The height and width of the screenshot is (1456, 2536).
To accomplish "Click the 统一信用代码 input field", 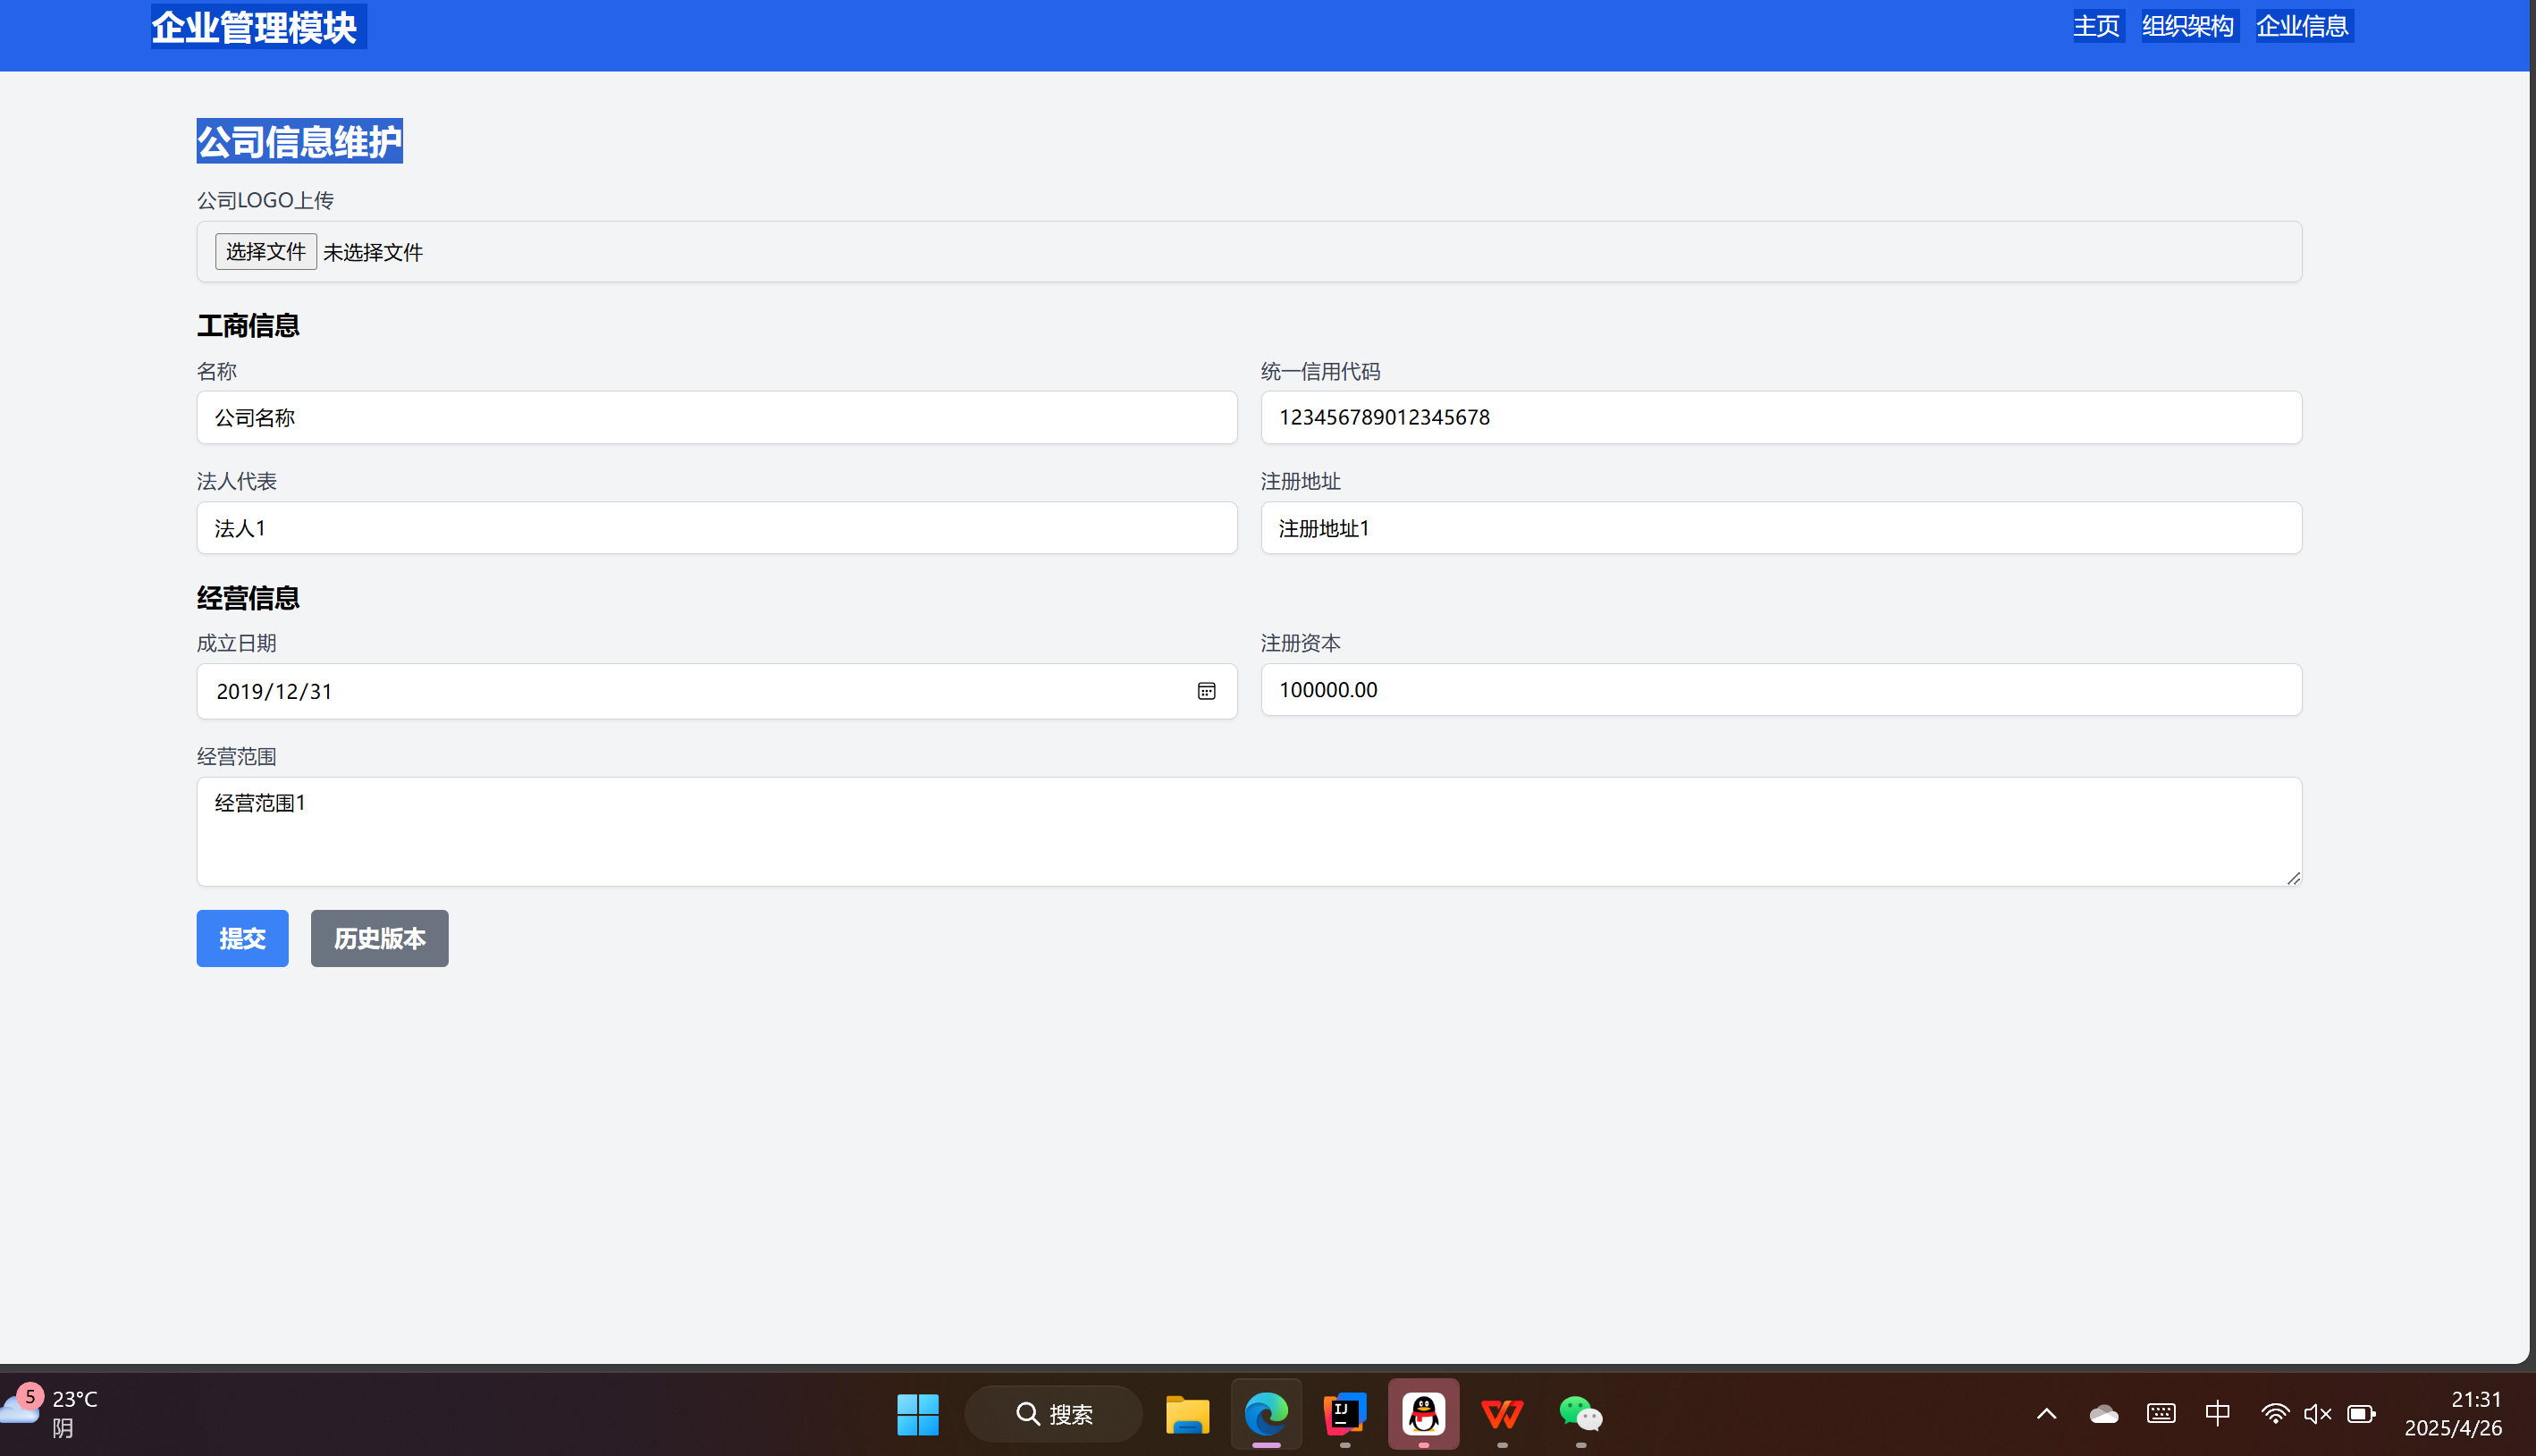I will click(1780, 417).
